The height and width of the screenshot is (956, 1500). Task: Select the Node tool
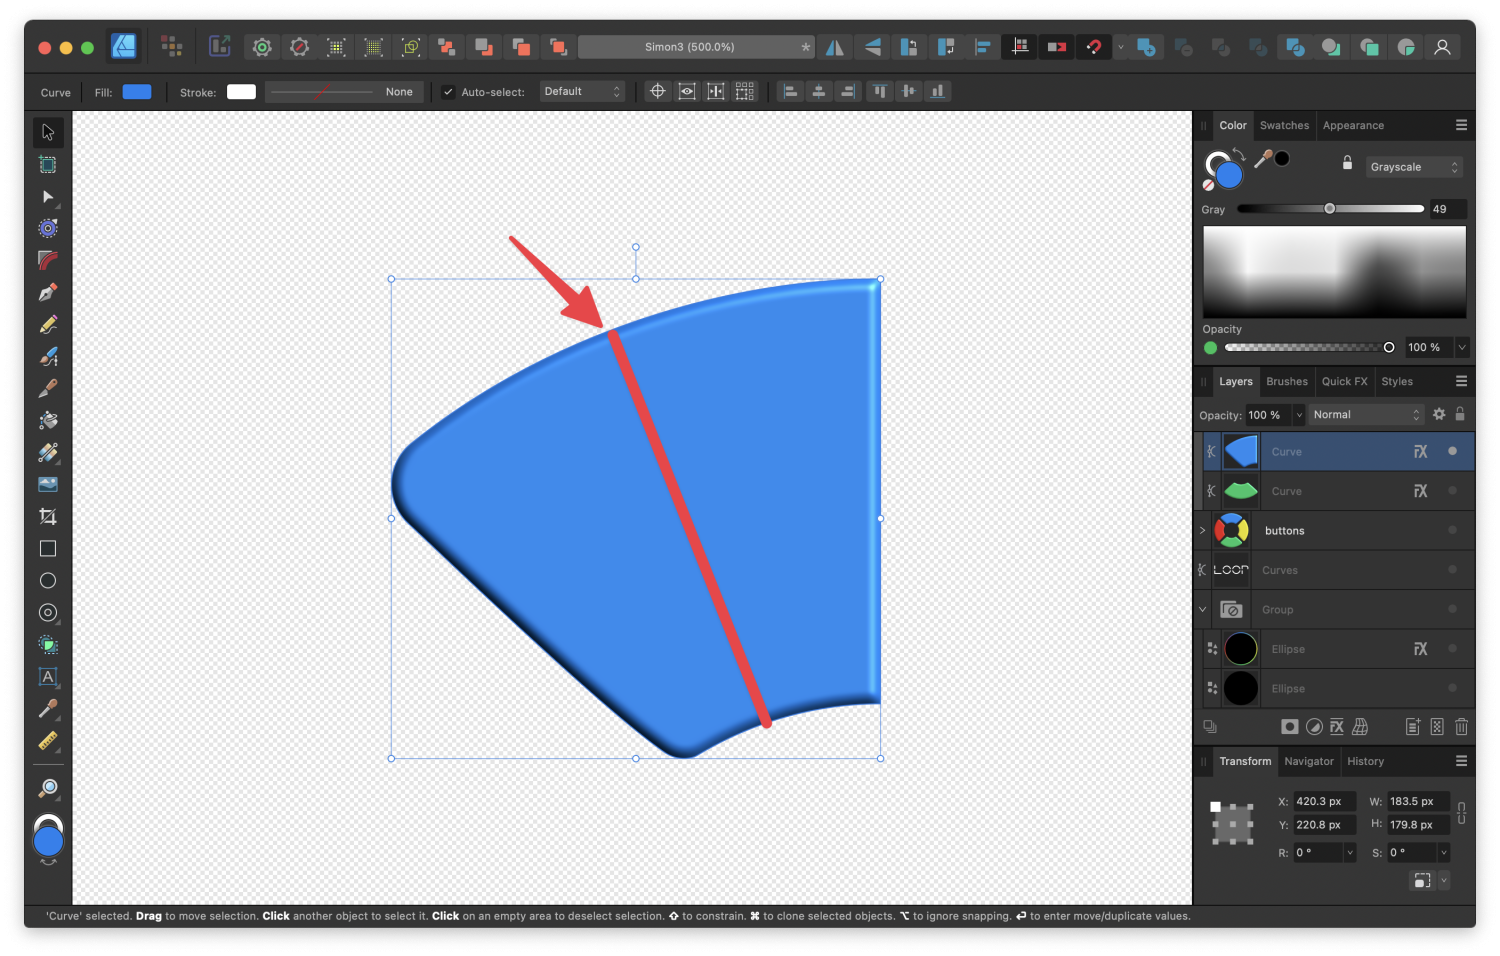click(x=47, y=196)
